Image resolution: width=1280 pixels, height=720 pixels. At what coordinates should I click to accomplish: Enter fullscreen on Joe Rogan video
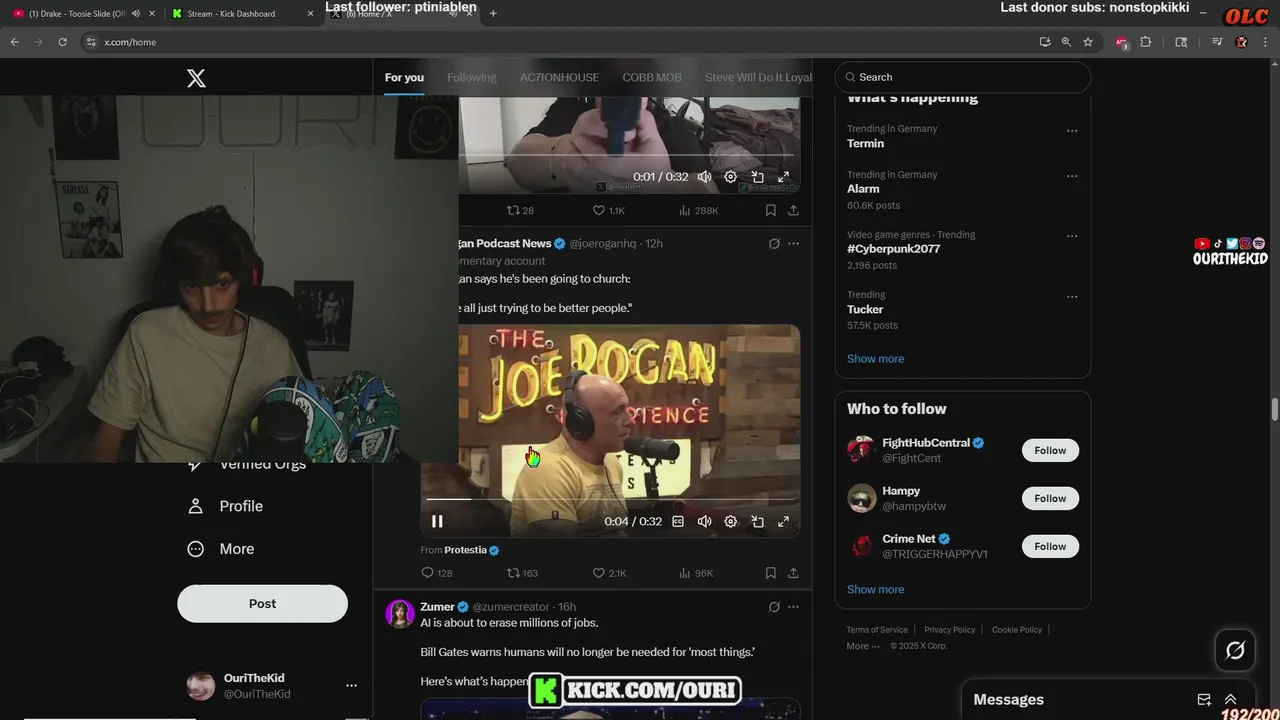[784, 521]
